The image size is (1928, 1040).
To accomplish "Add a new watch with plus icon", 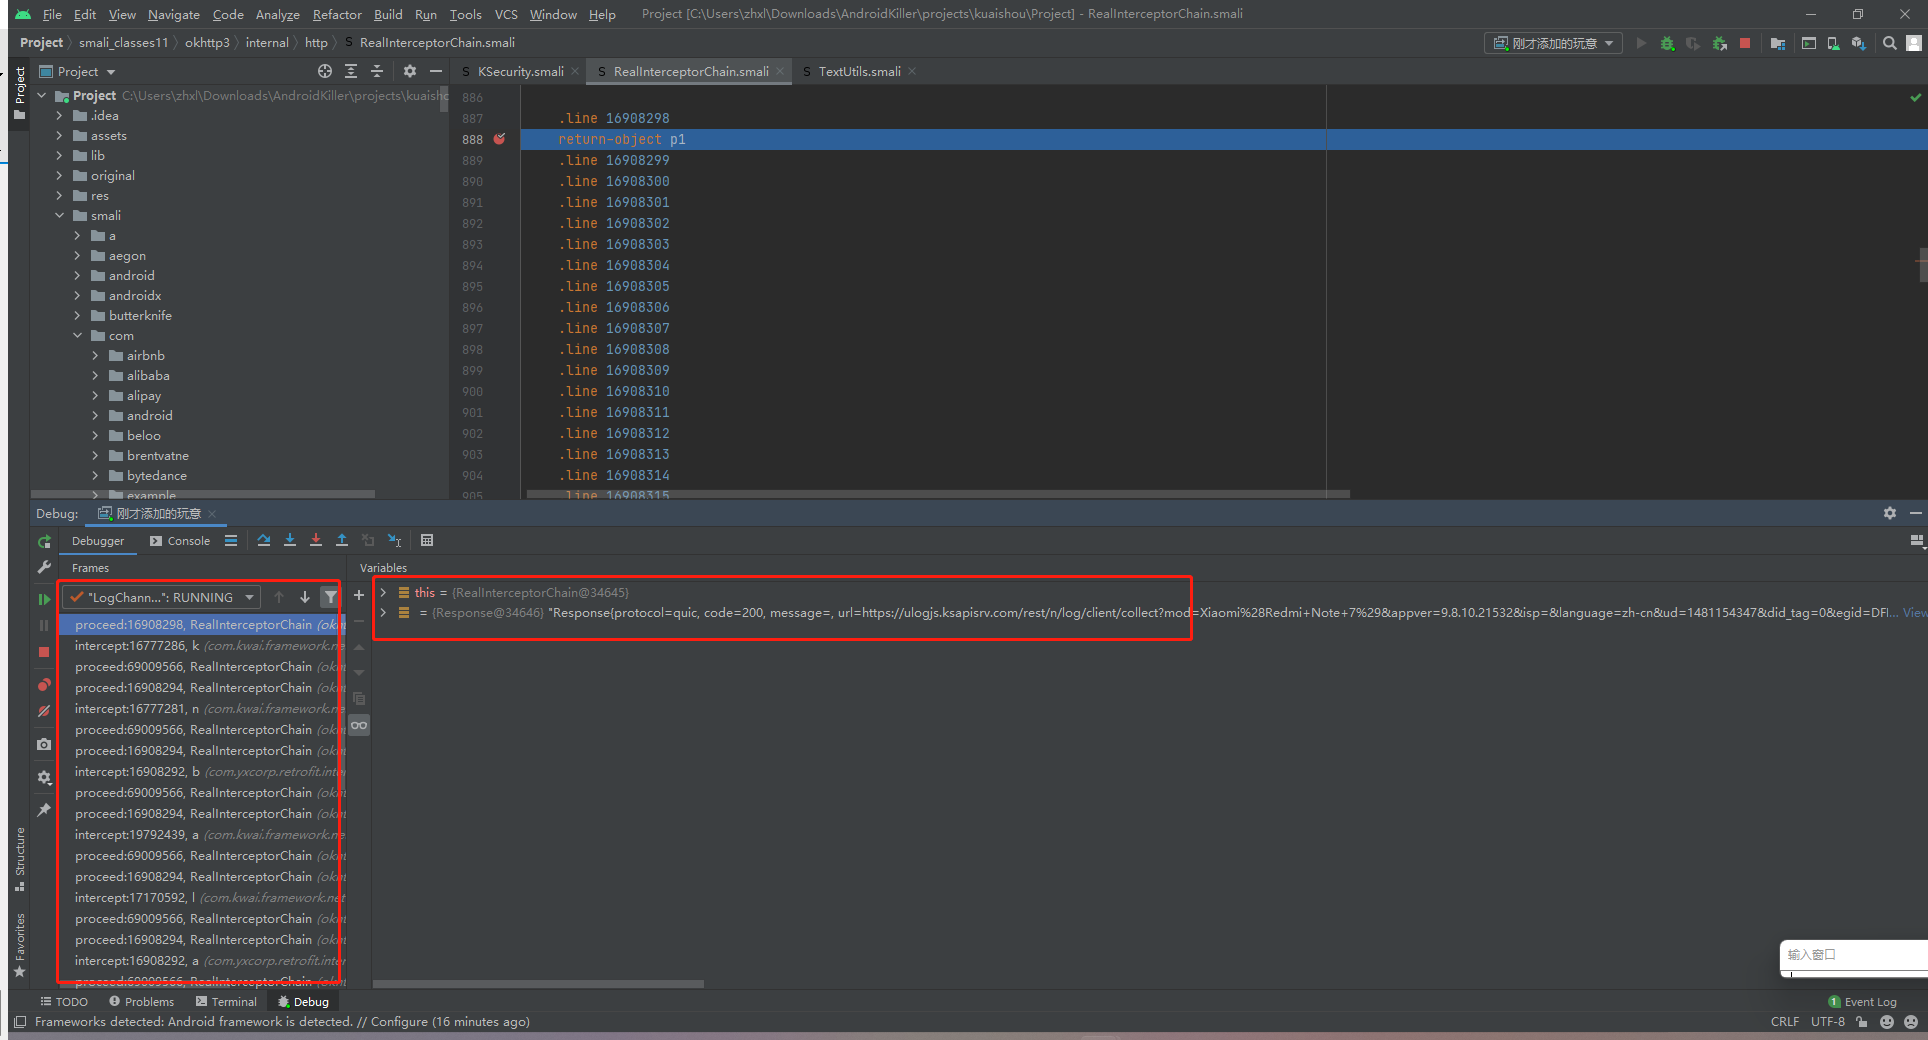I will coord(359,595).
